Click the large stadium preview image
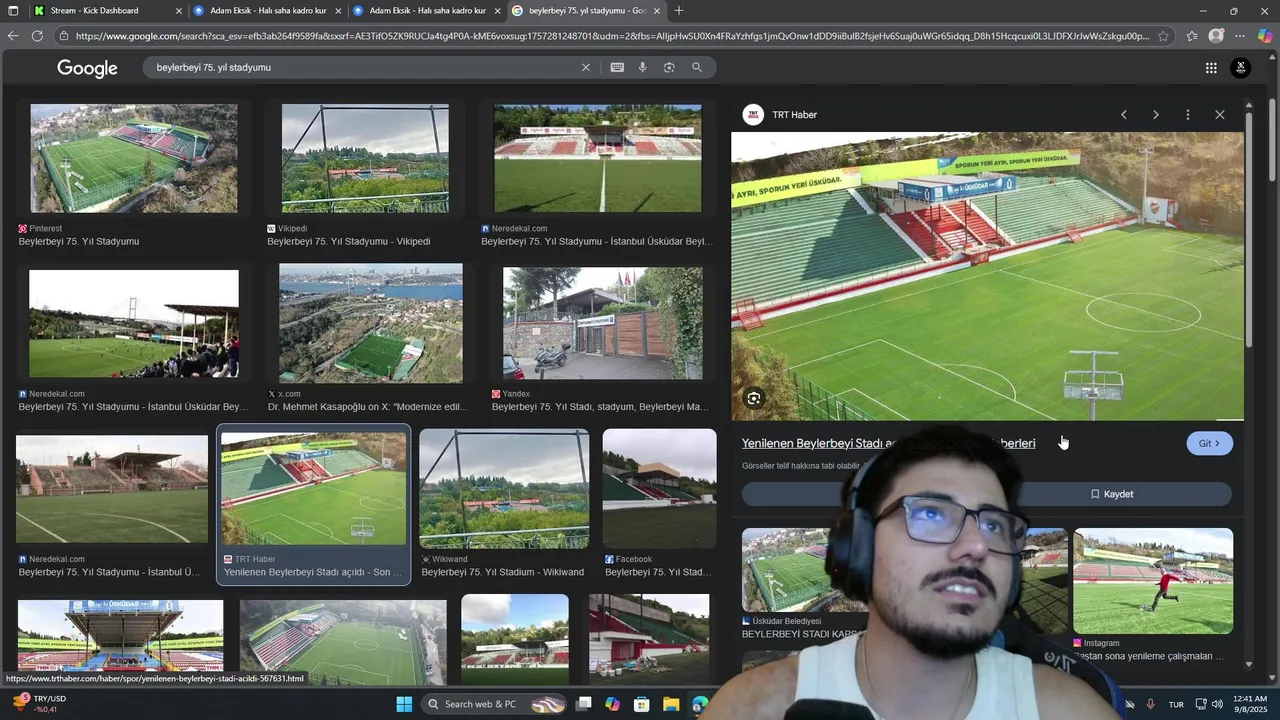1280x720 pixels. (x=987, y=276)
